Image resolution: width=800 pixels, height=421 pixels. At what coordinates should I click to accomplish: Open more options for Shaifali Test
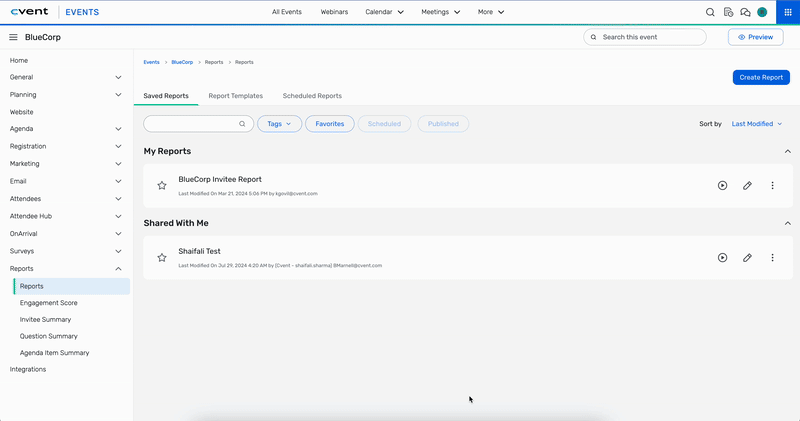772,258
